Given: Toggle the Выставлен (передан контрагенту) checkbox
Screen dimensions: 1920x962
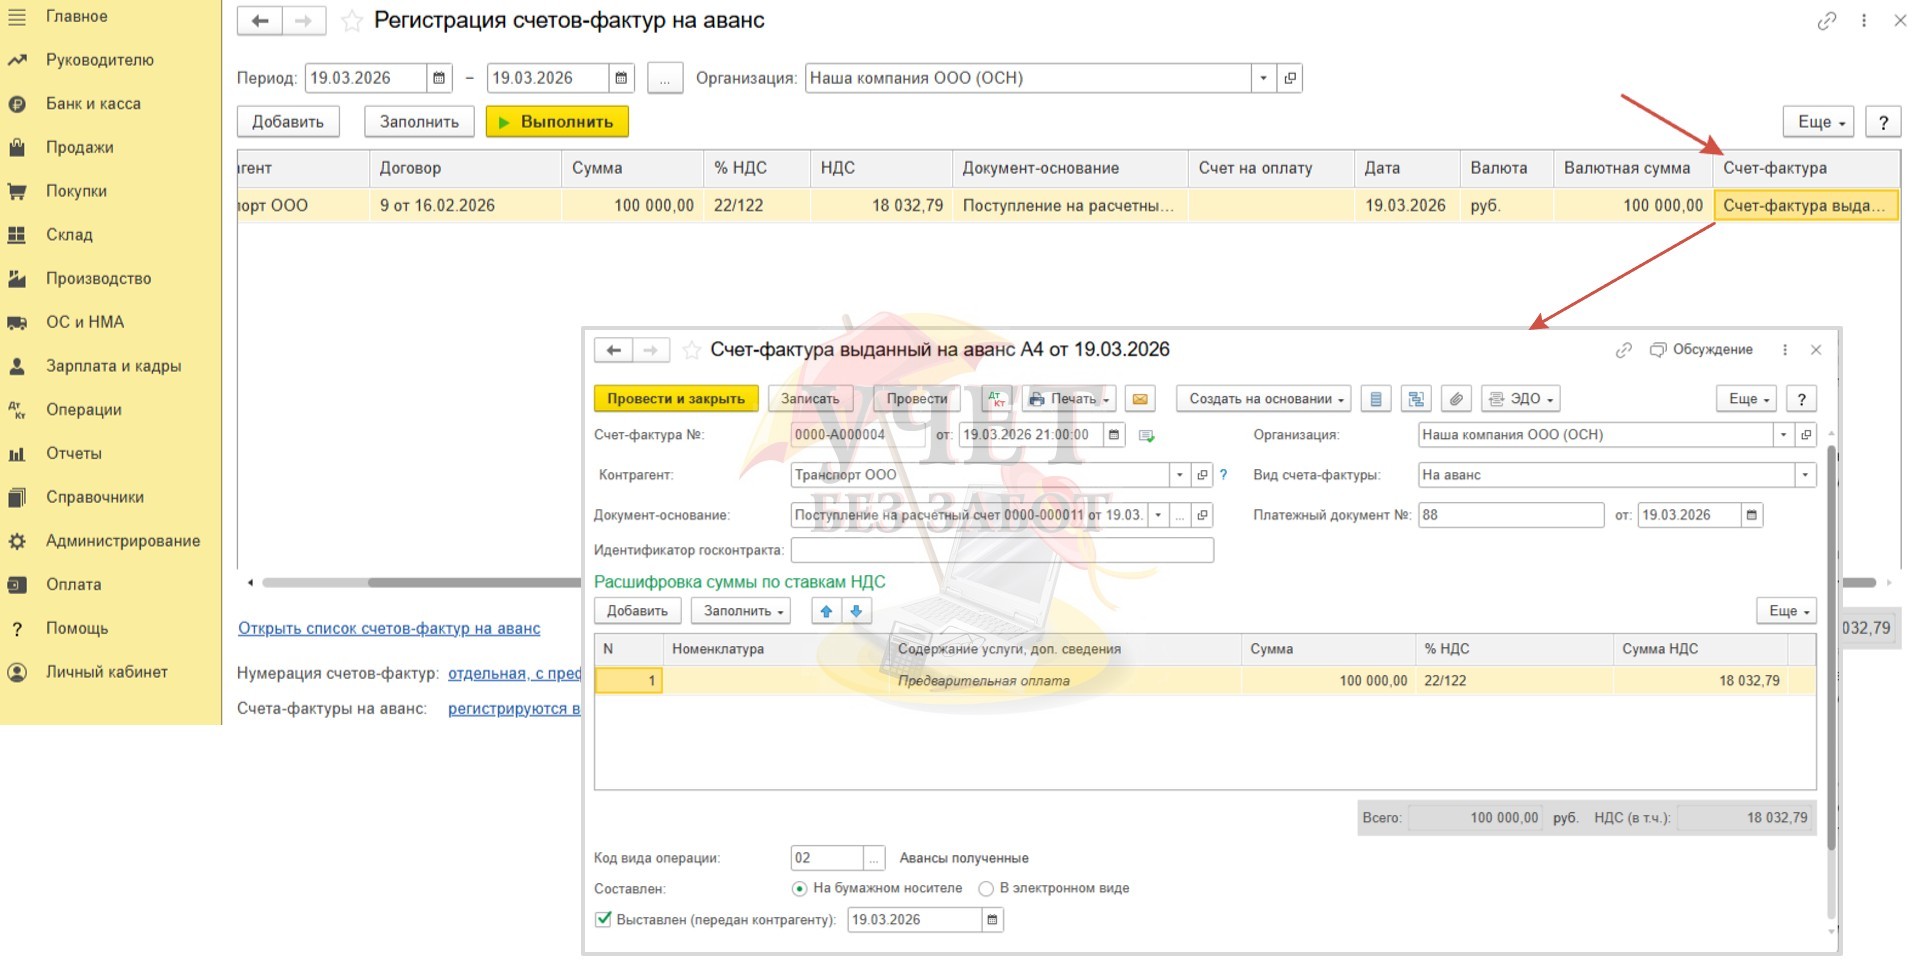Looking at the screenshot, I should click(603, 919).
